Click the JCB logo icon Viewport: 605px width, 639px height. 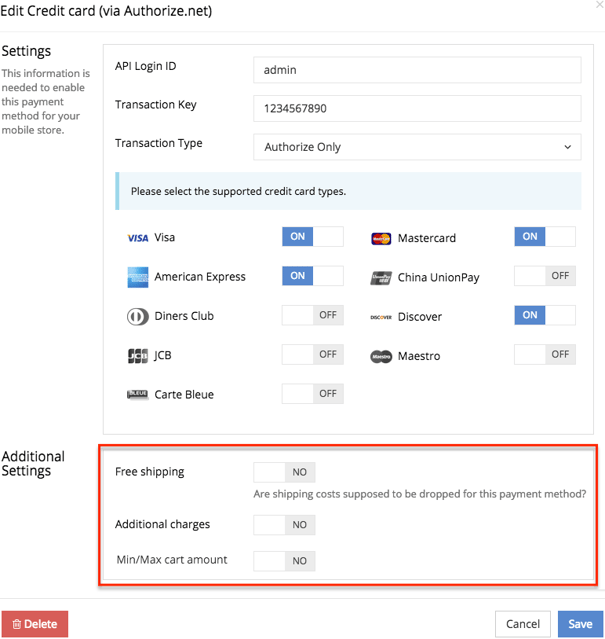coord(138,356)
